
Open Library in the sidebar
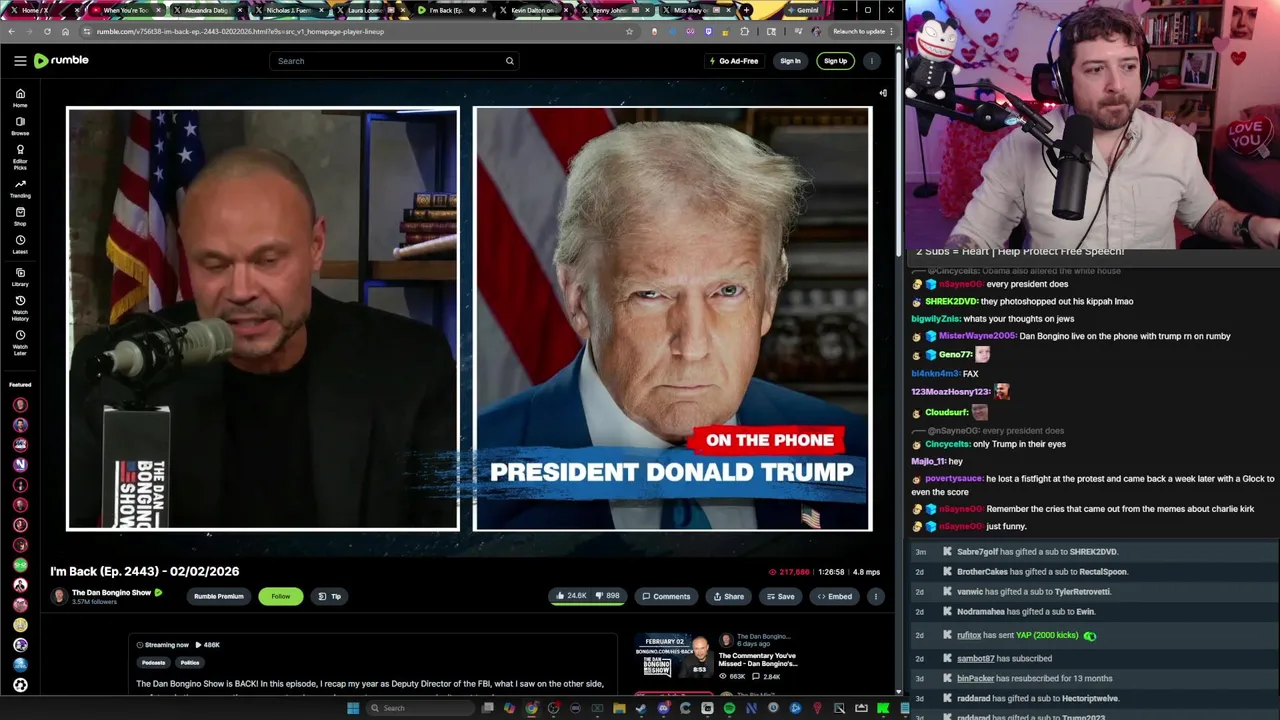[20, 277]
